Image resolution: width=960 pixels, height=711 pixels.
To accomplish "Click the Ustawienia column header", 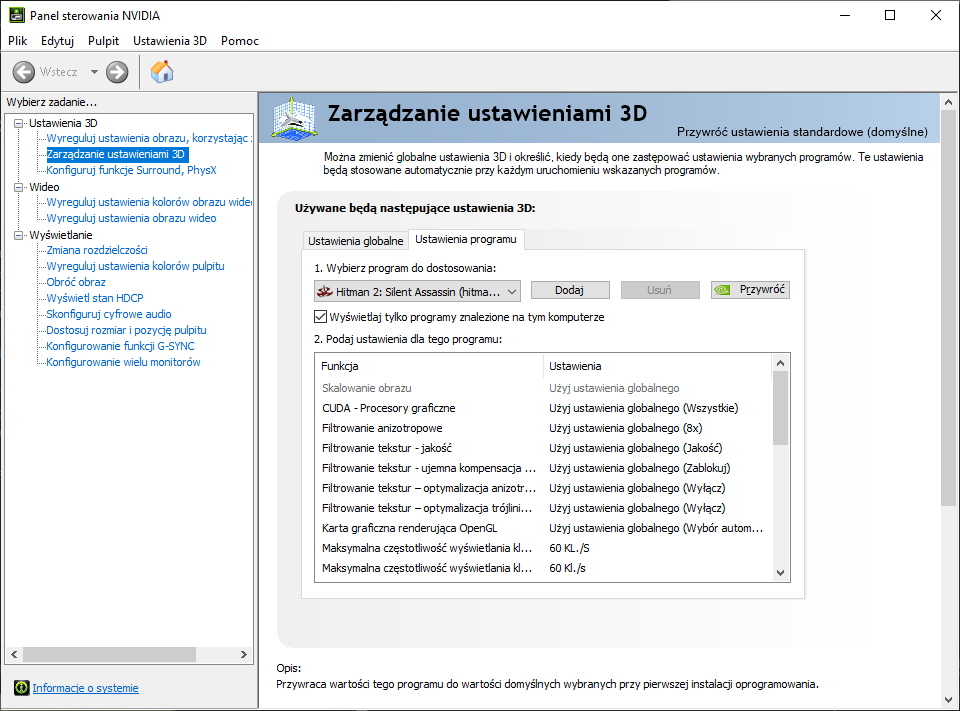I will (658, 366).
